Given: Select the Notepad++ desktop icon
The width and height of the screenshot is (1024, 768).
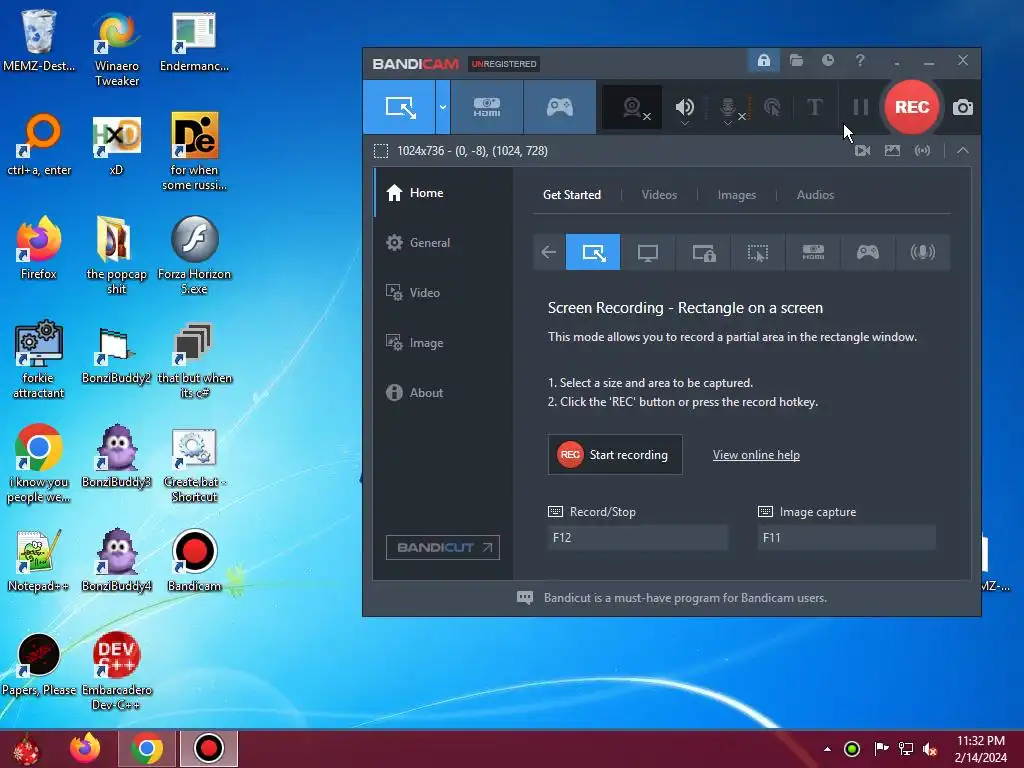Looking at the screenshot, I should point(38,560).
